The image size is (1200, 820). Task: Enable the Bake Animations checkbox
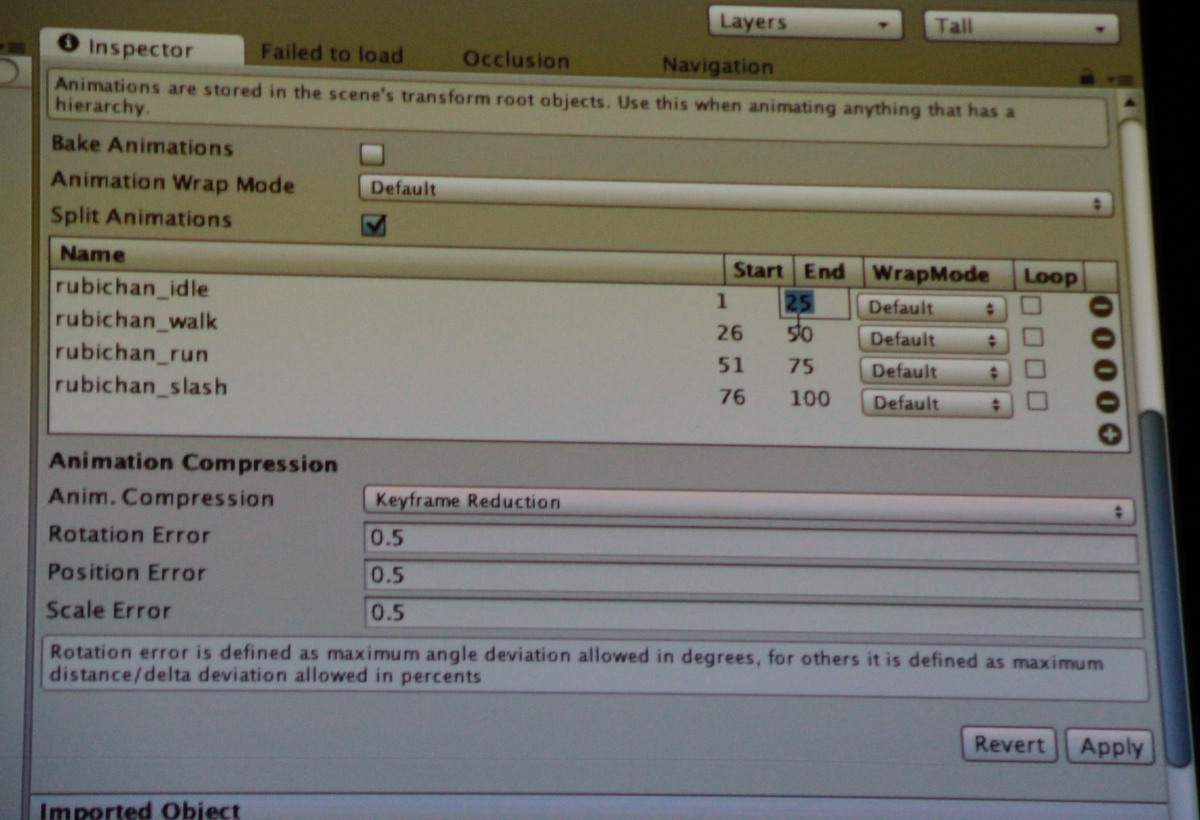[372, 154]
